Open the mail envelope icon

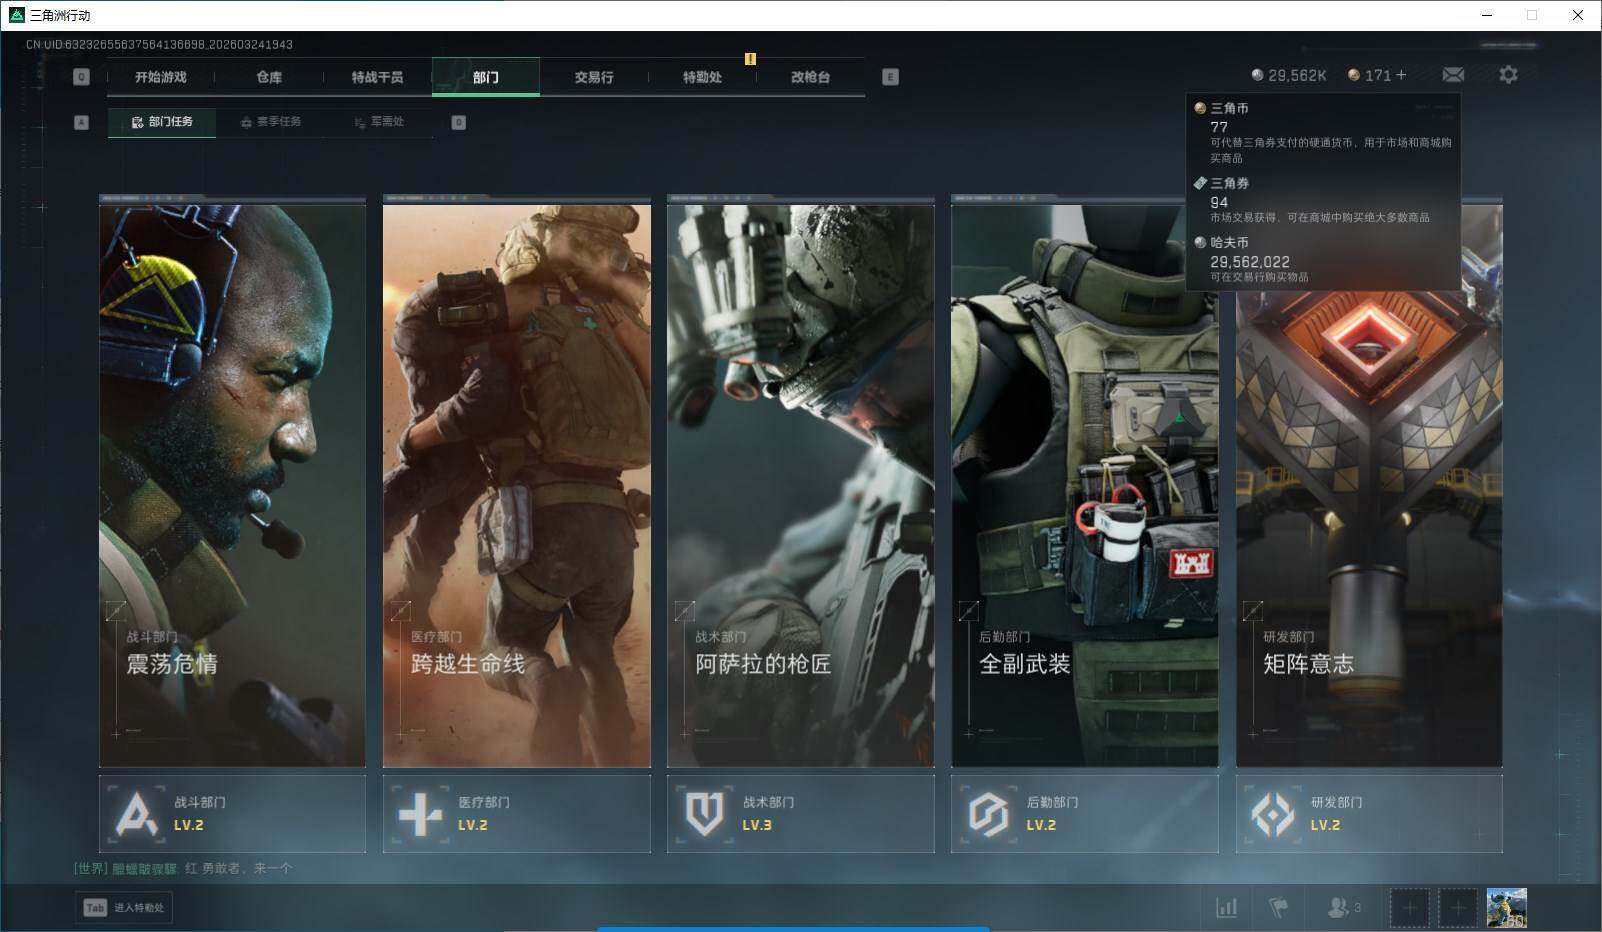(1453, 75)
